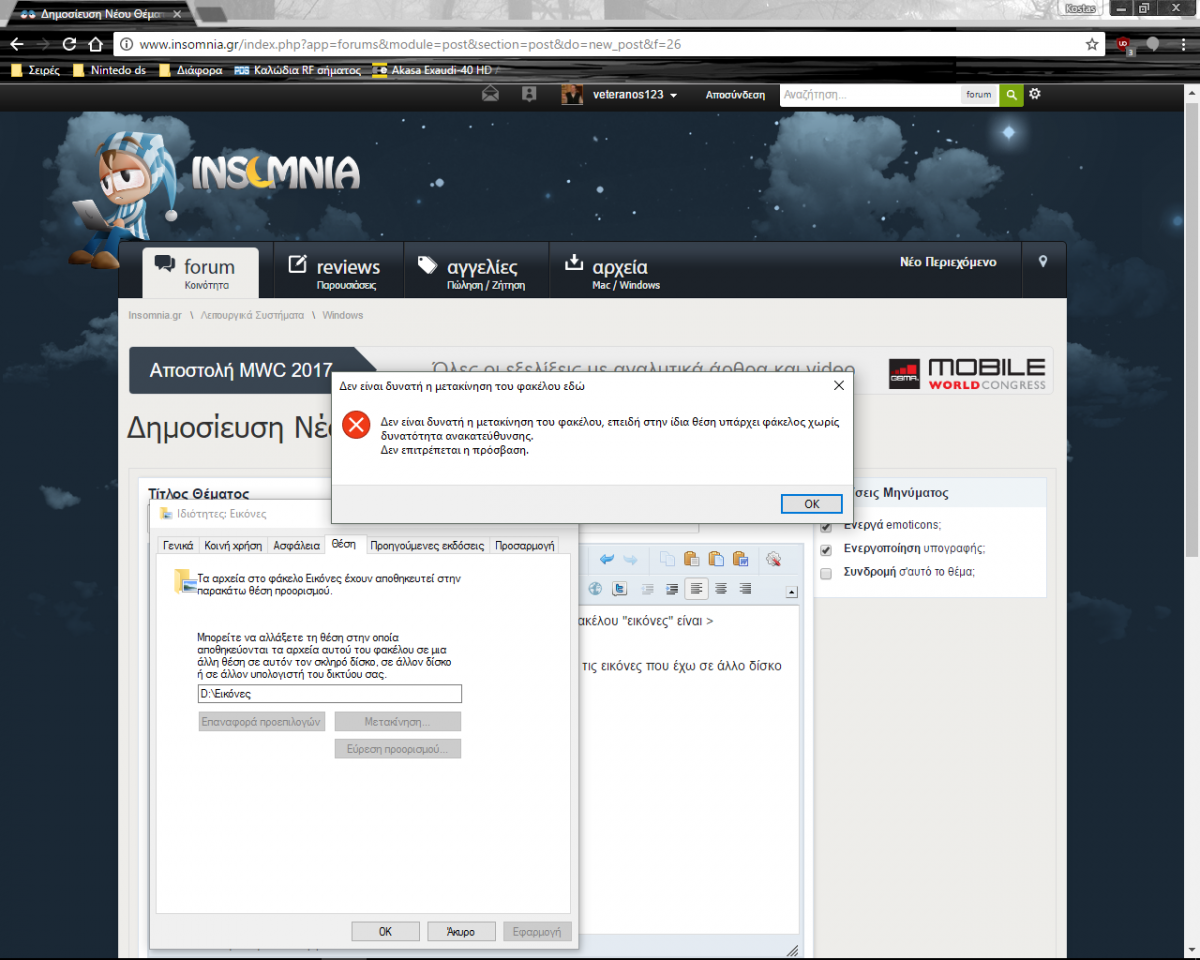The width and height of the screenshot is (1200, 960).
Task: Collapse the editor toolbar with the small arrow
Action: (792, 592)
